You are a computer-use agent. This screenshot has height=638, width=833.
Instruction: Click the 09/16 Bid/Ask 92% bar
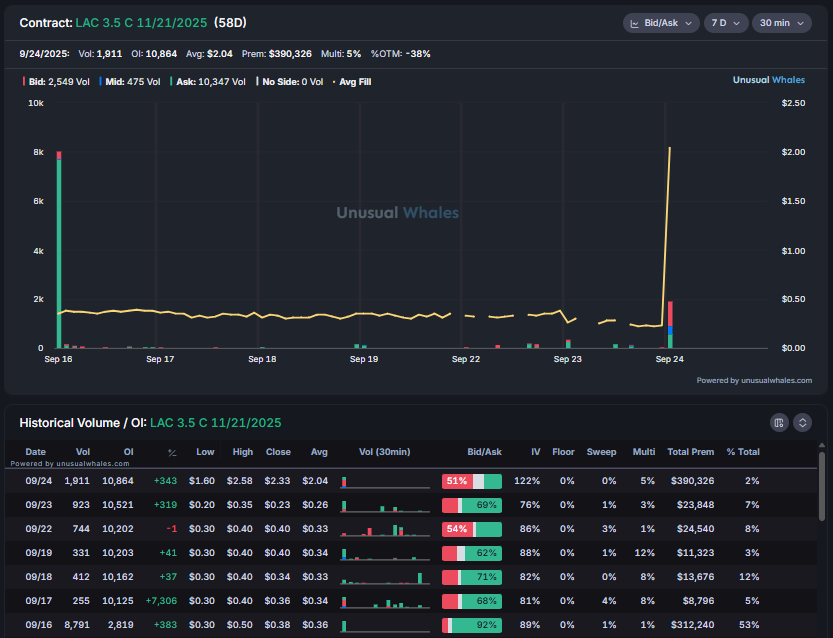(x=472, y=625)
